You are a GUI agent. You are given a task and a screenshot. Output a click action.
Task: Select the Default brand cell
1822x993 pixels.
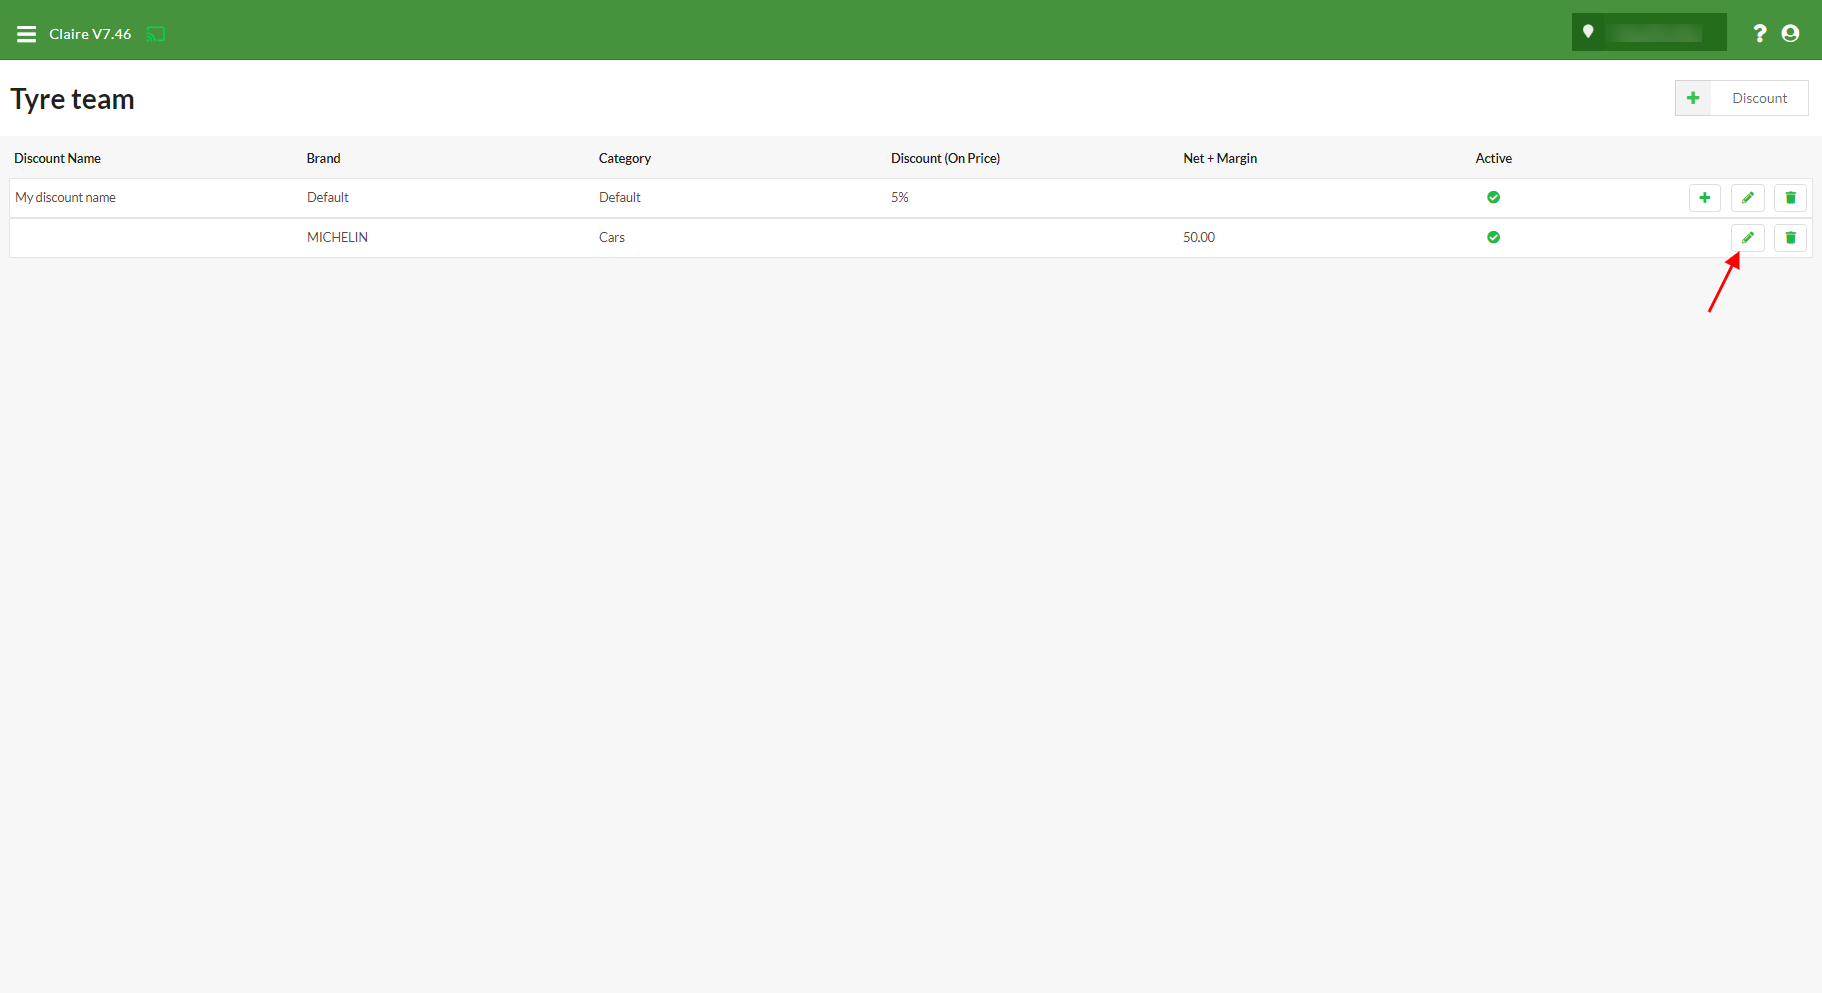328,198
